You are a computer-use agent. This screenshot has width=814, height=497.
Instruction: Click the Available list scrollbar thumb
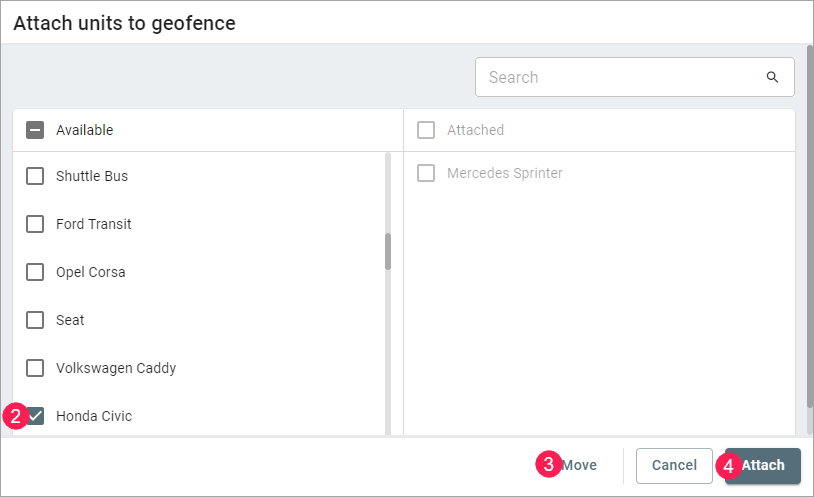coord(388,251)
